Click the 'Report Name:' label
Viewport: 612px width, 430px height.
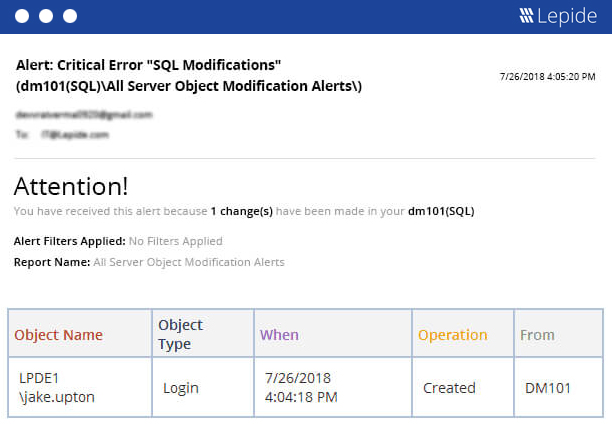coord(52,262)
